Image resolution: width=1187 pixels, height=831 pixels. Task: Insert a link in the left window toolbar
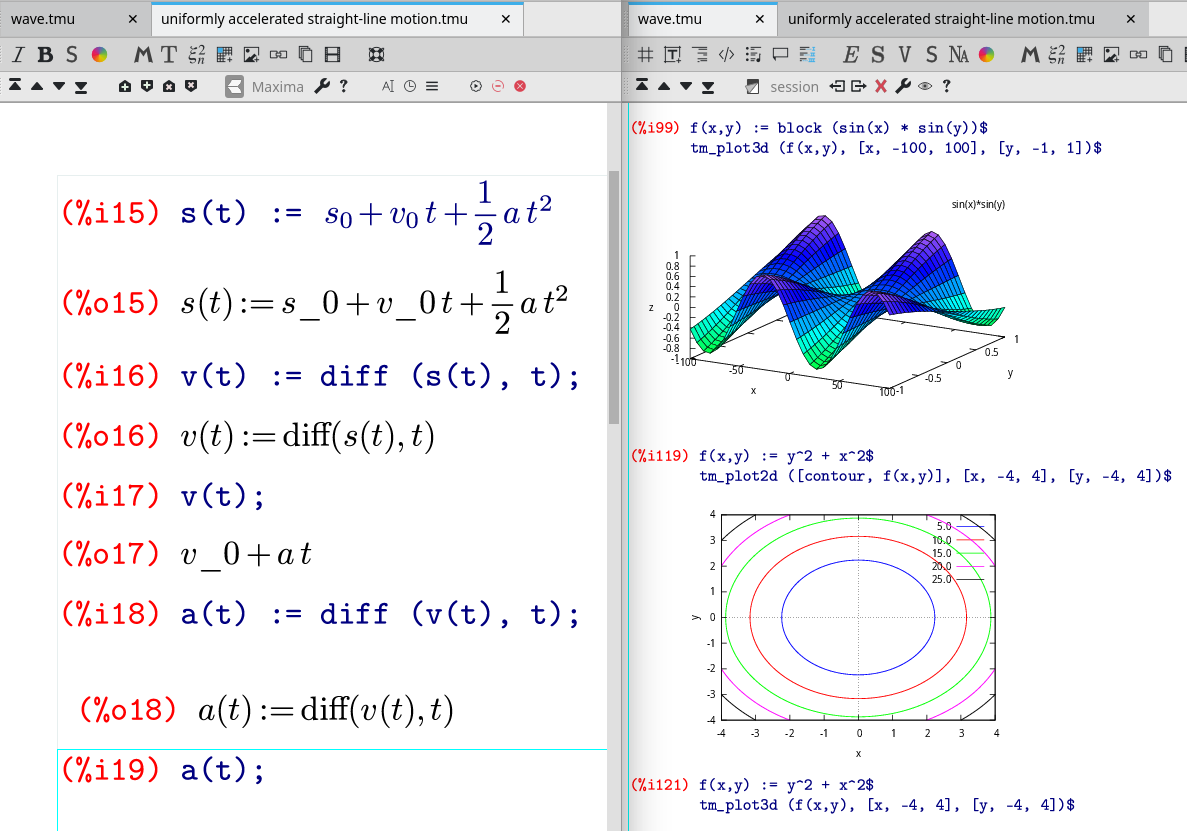point(279,54)
